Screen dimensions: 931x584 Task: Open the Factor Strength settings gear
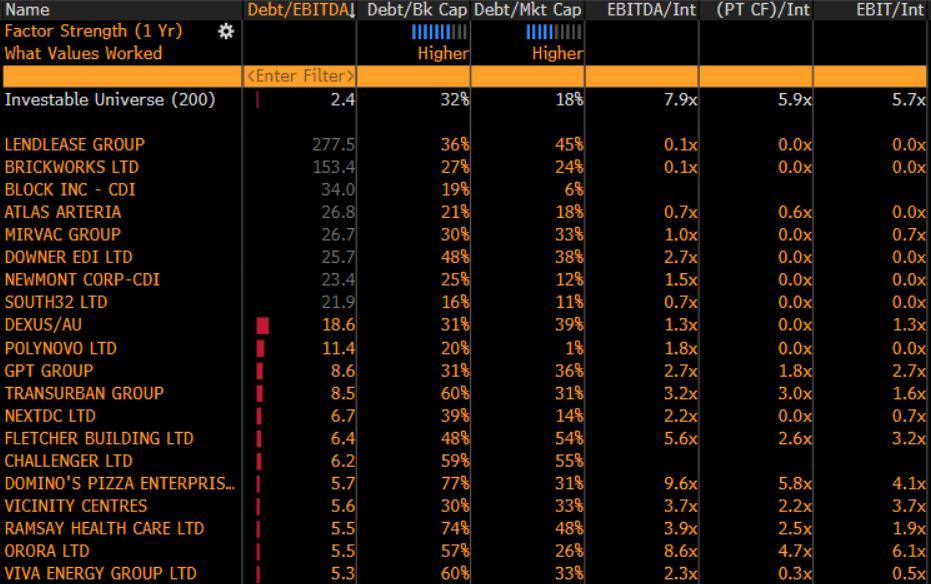(226, 31)
